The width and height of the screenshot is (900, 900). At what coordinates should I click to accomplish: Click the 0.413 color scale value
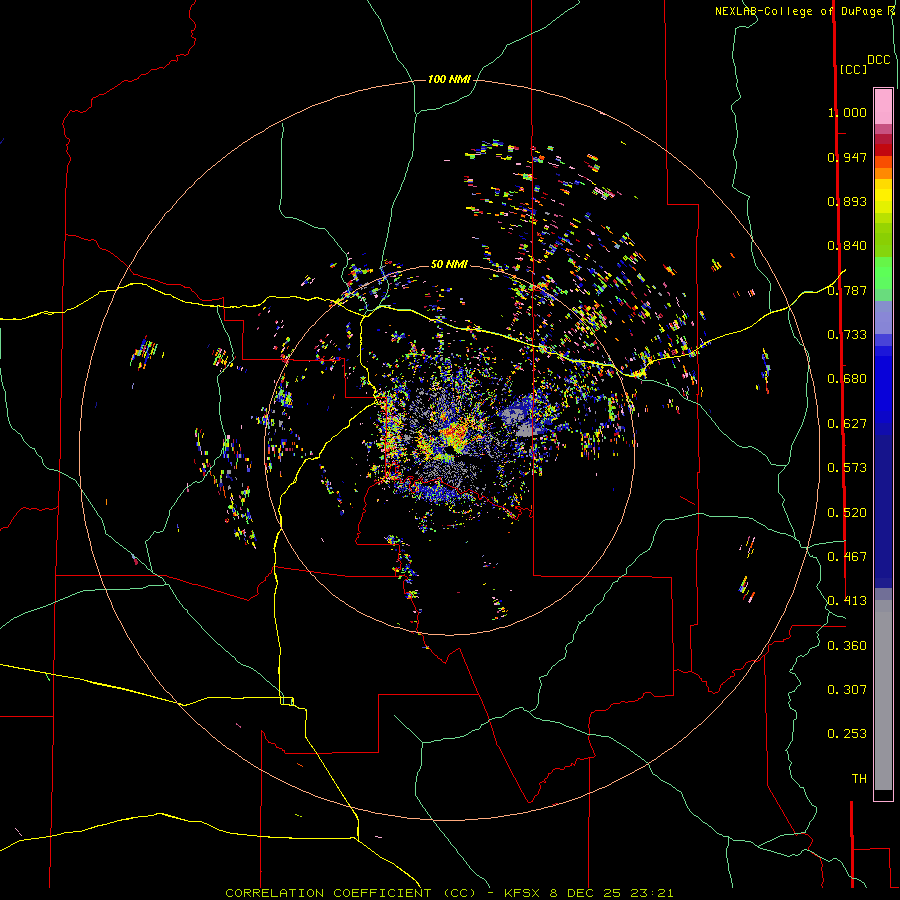(x=847, y=601)
